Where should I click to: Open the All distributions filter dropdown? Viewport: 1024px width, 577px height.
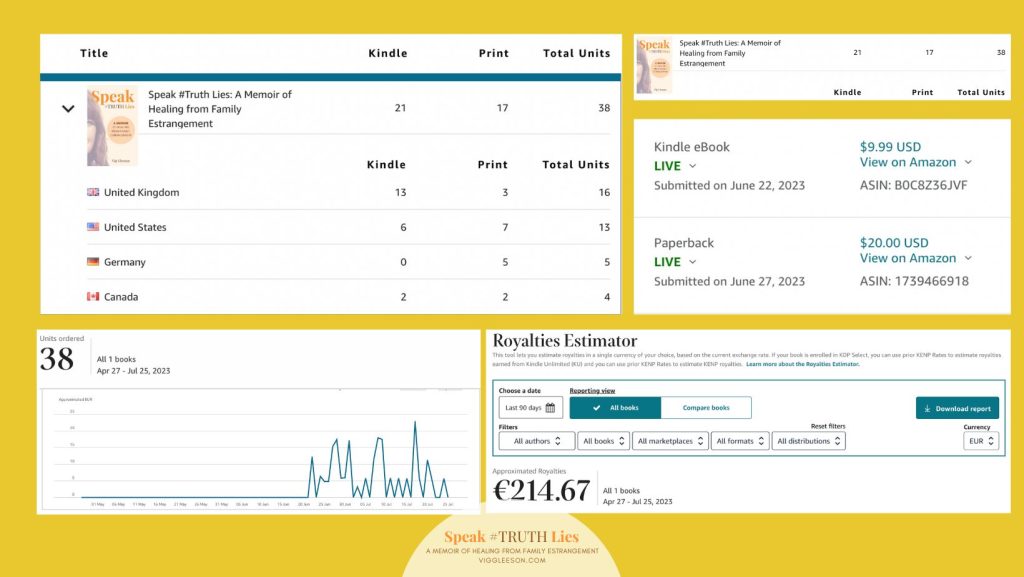[x=808, y=441]
